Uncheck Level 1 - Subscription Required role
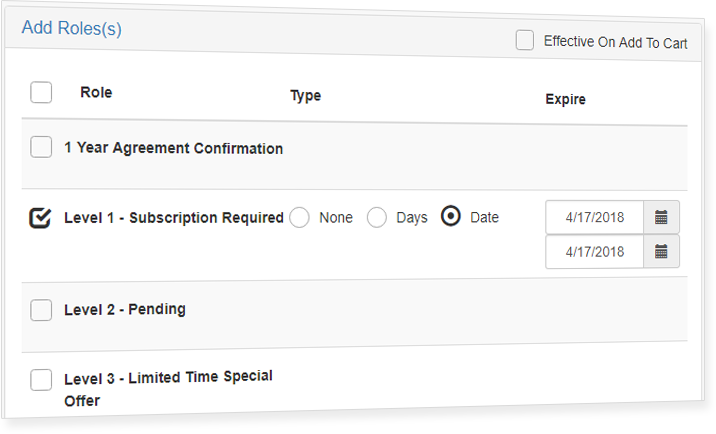 pos(40,217)
